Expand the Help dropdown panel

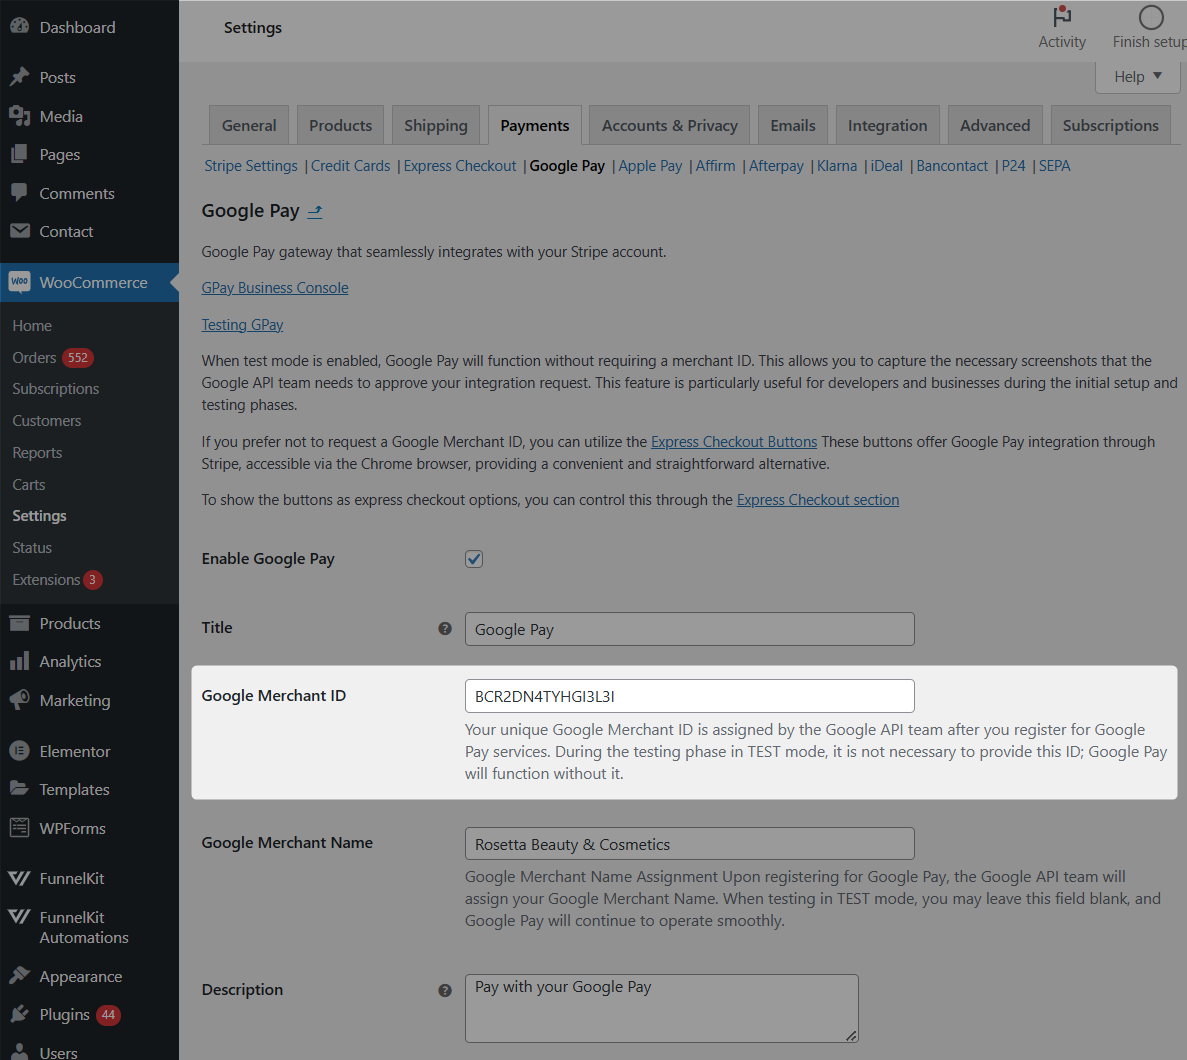point(1138,77)
